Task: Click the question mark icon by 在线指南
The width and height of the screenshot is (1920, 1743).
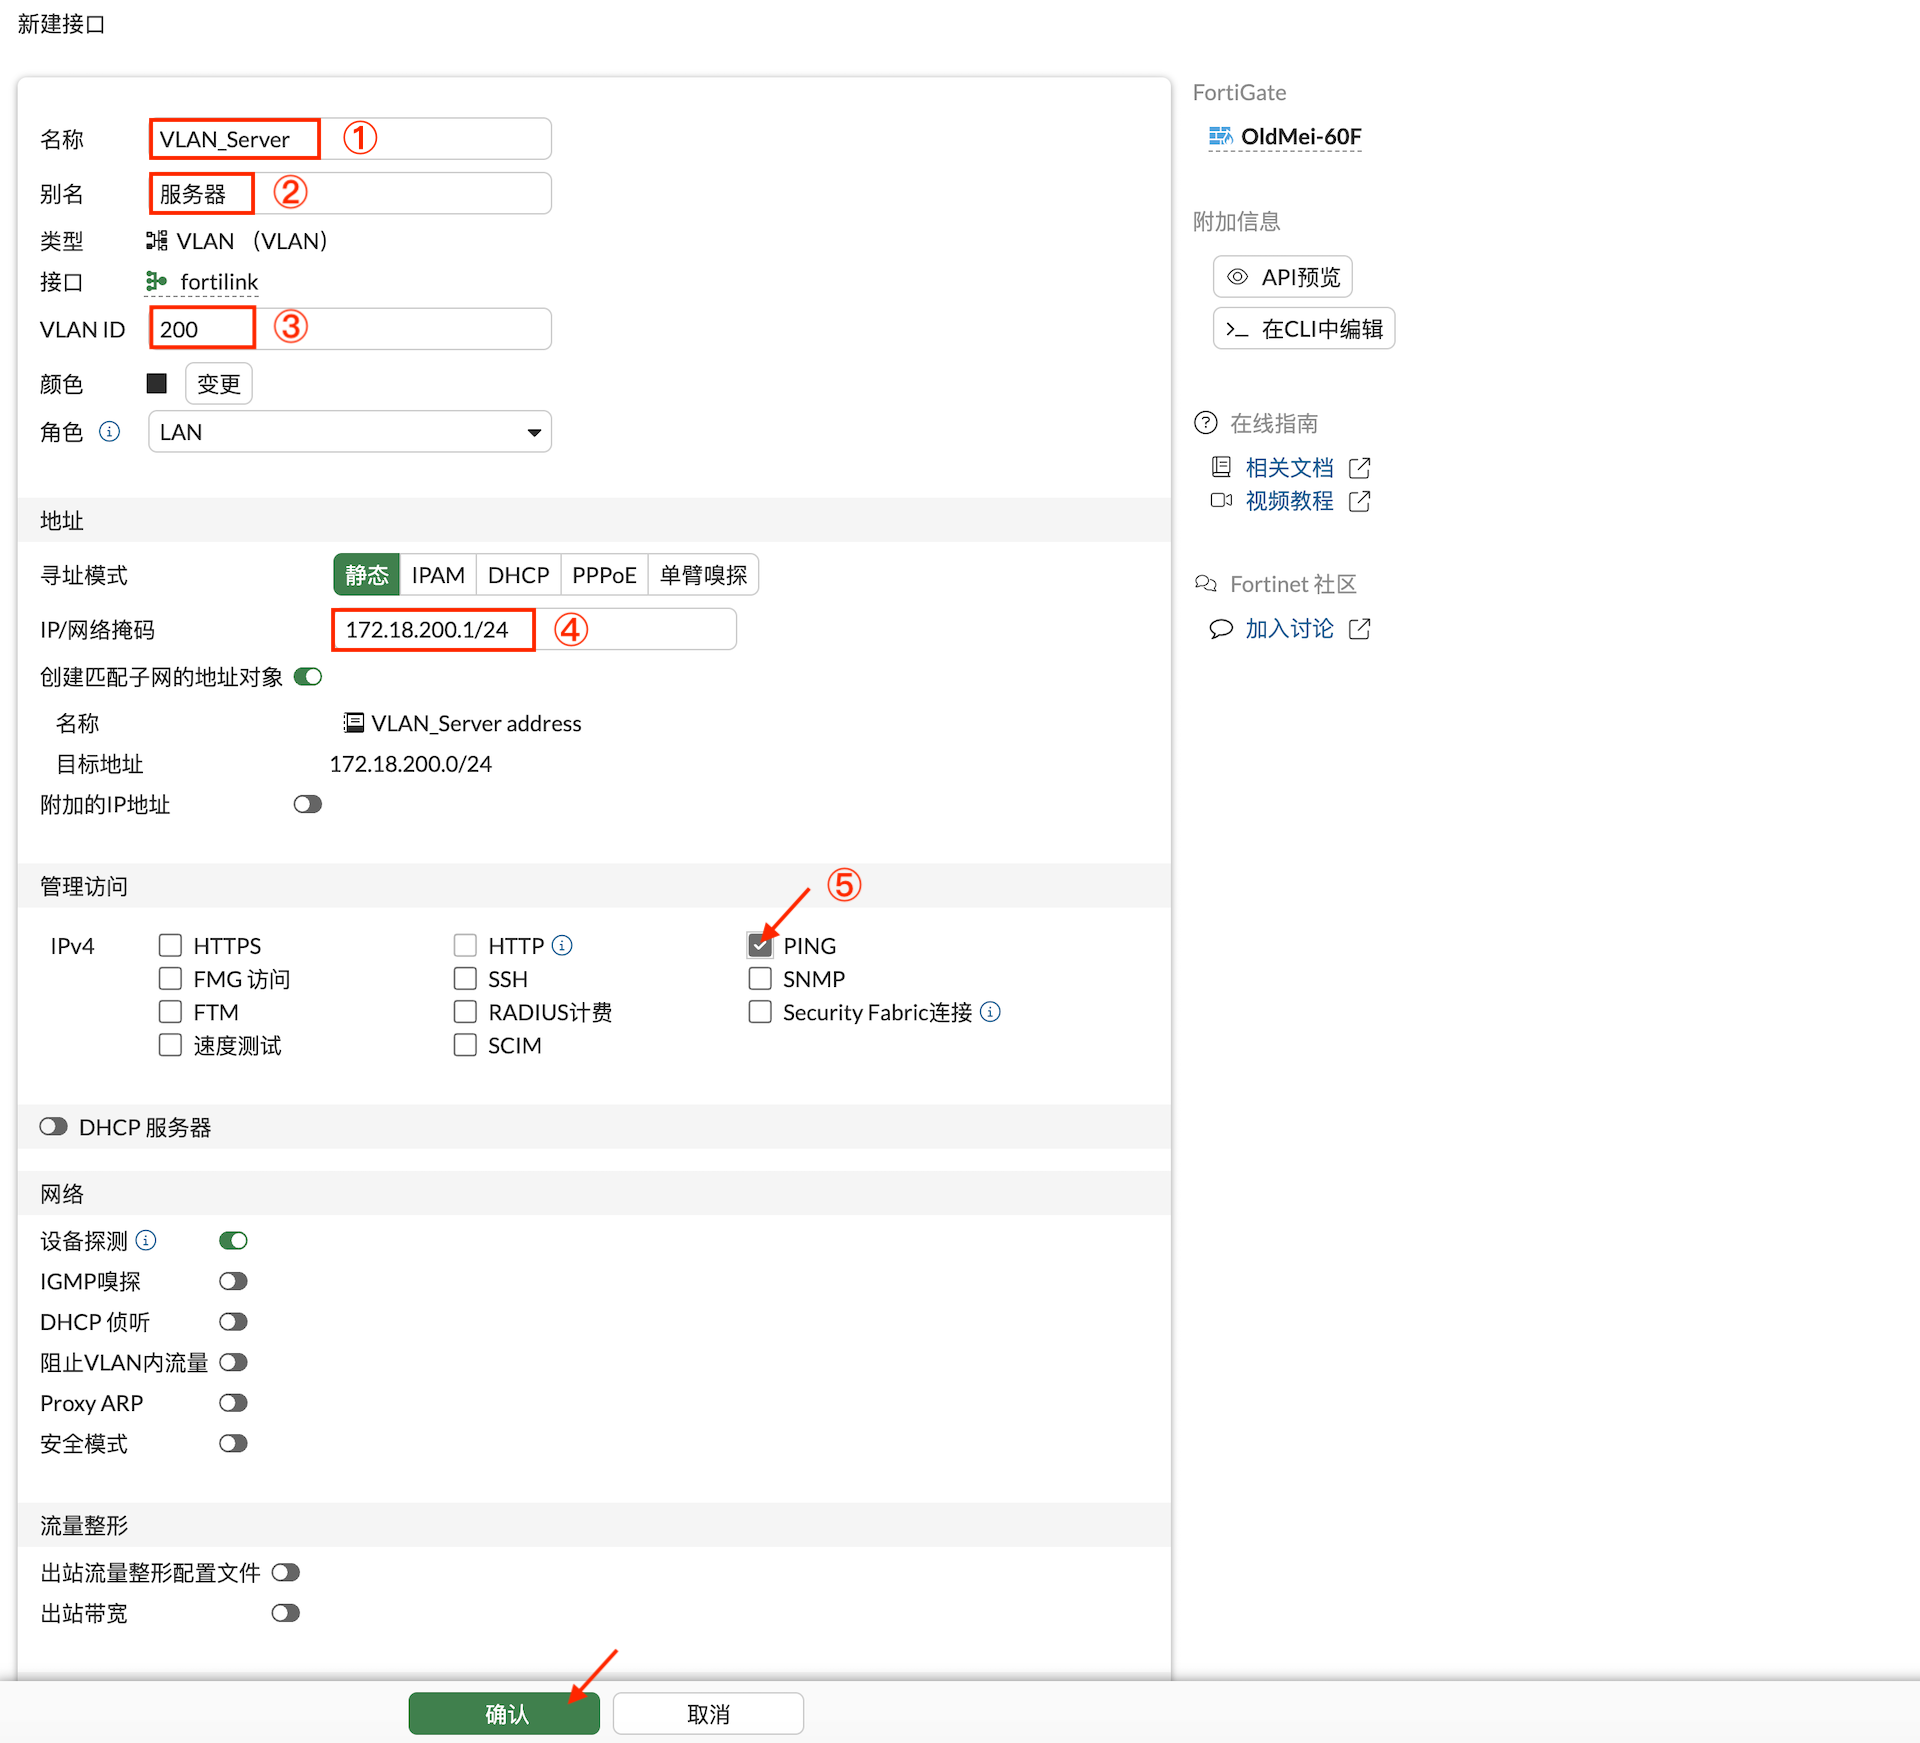Action: [x=1206, y=422]
